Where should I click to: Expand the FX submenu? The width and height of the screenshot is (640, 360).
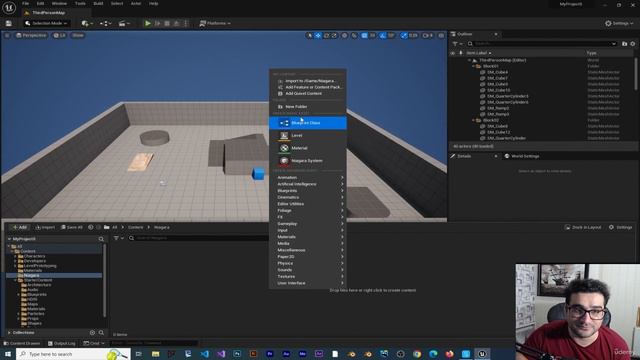click(x=308, y=217)
